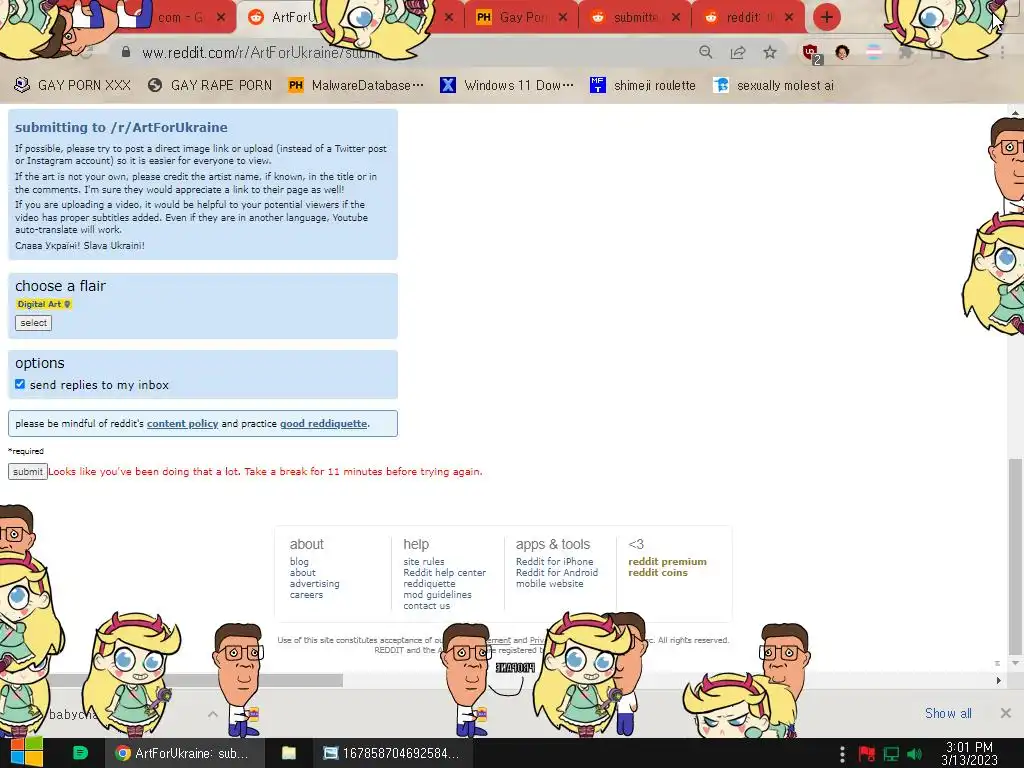Click 'Show all' downloads link

point(948,713)
